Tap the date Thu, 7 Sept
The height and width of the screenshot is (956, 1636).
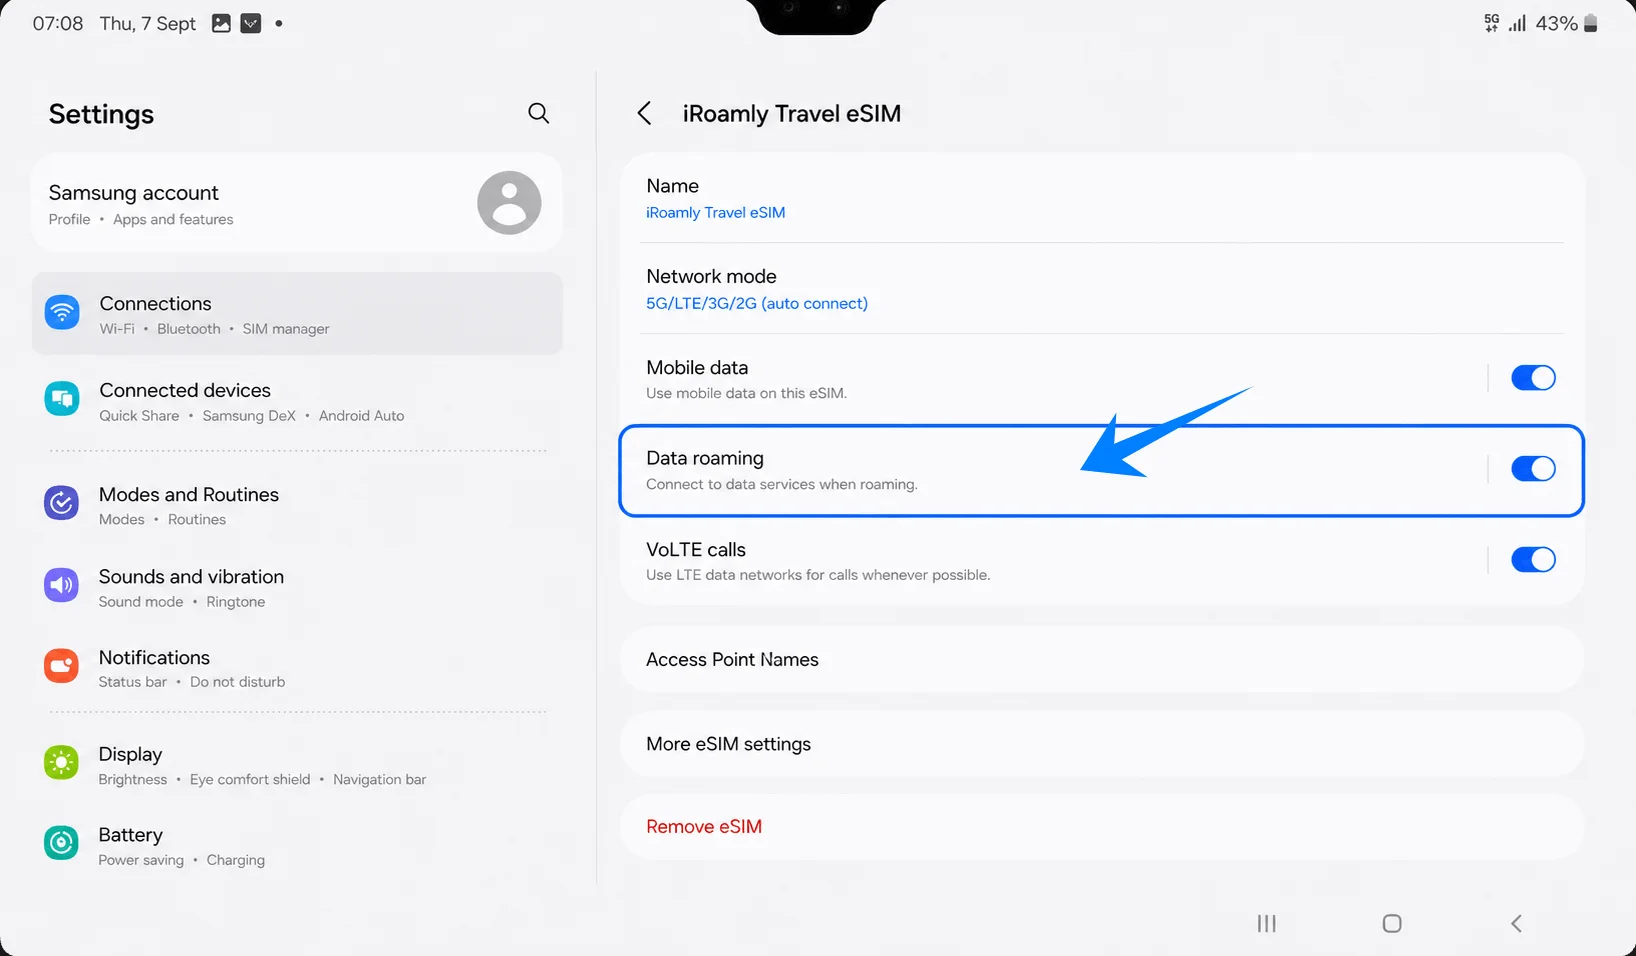click(148, 23)
